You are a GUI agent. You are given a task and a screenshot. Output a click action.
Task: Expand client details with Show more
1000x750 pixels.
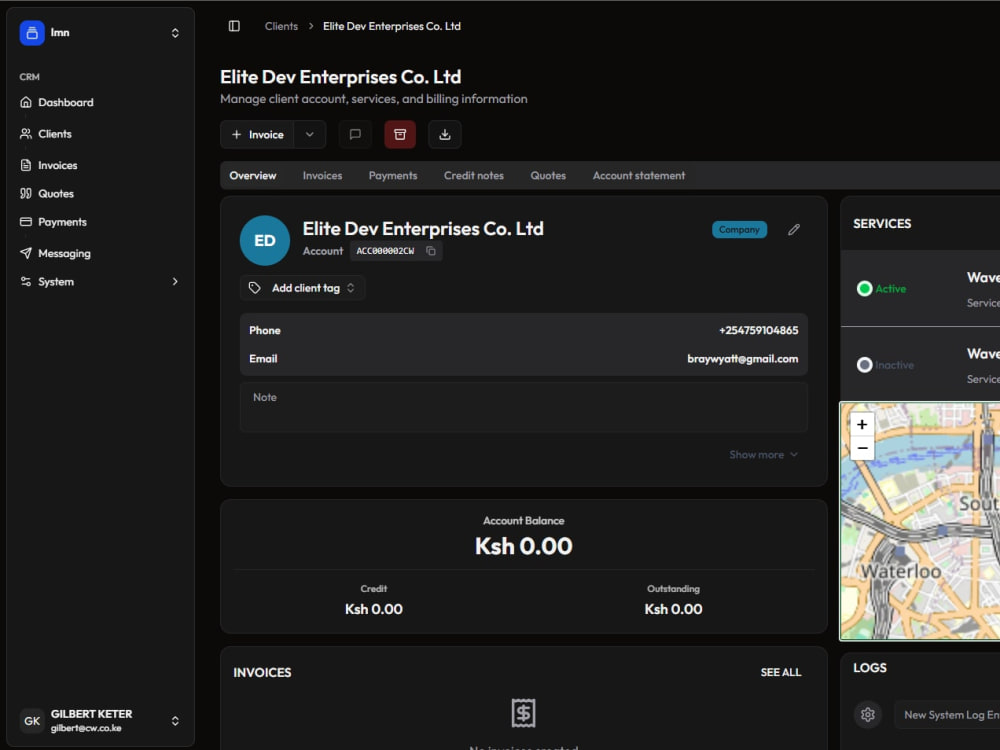[x=763, y=455]
